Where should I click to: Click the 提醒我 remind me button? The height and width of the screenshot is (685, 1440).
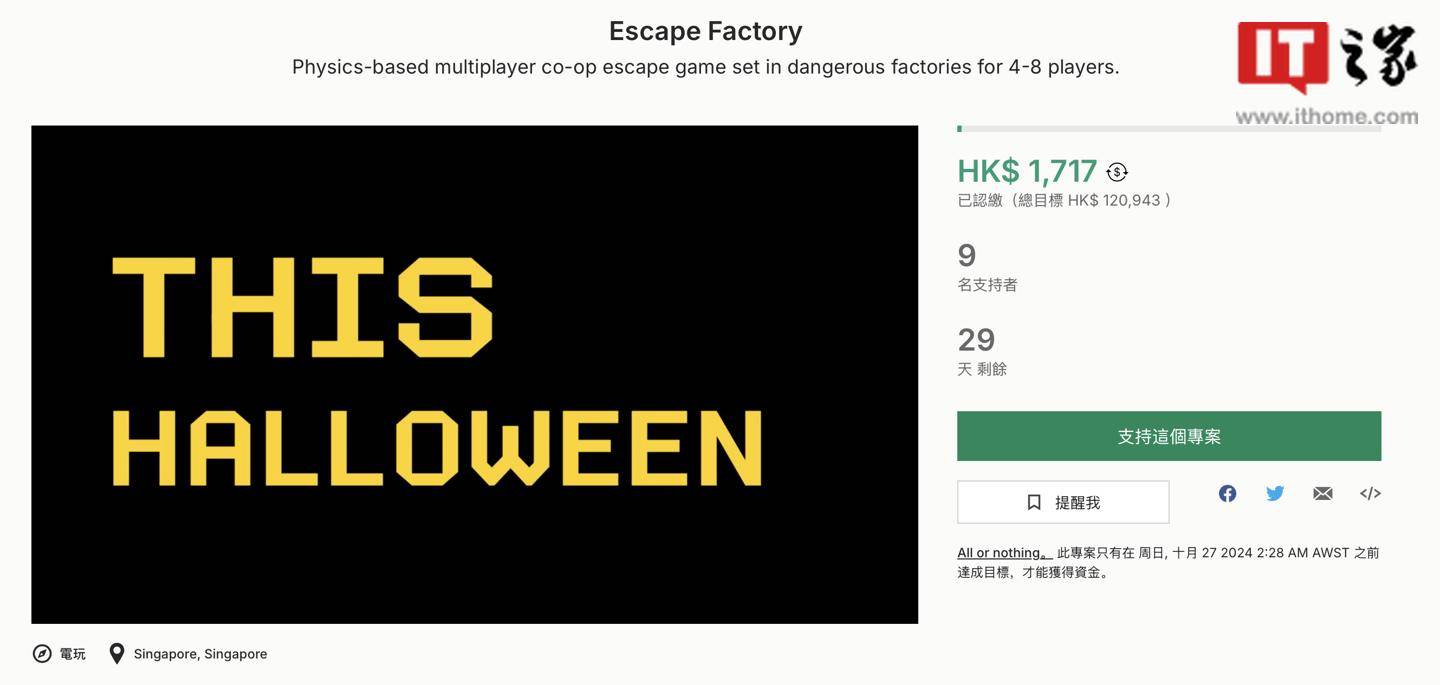coord(1063,502)
